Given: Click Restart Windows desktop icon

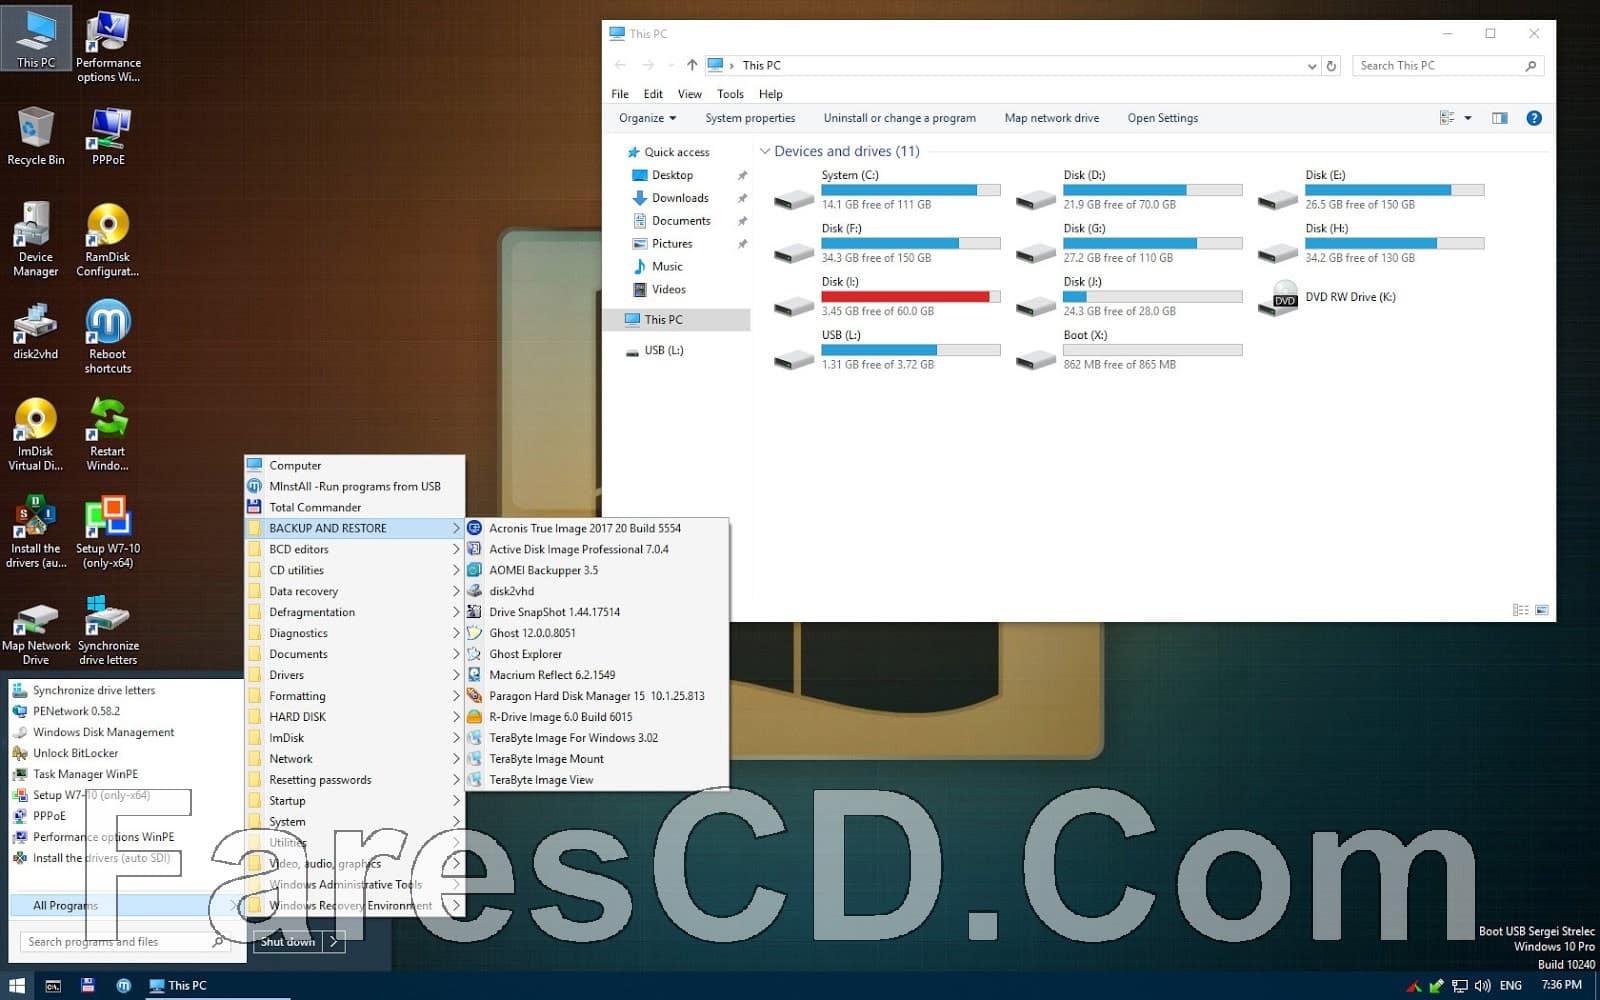Looking at the screenshot, I should pyautogui.click(x=108, y=434).
